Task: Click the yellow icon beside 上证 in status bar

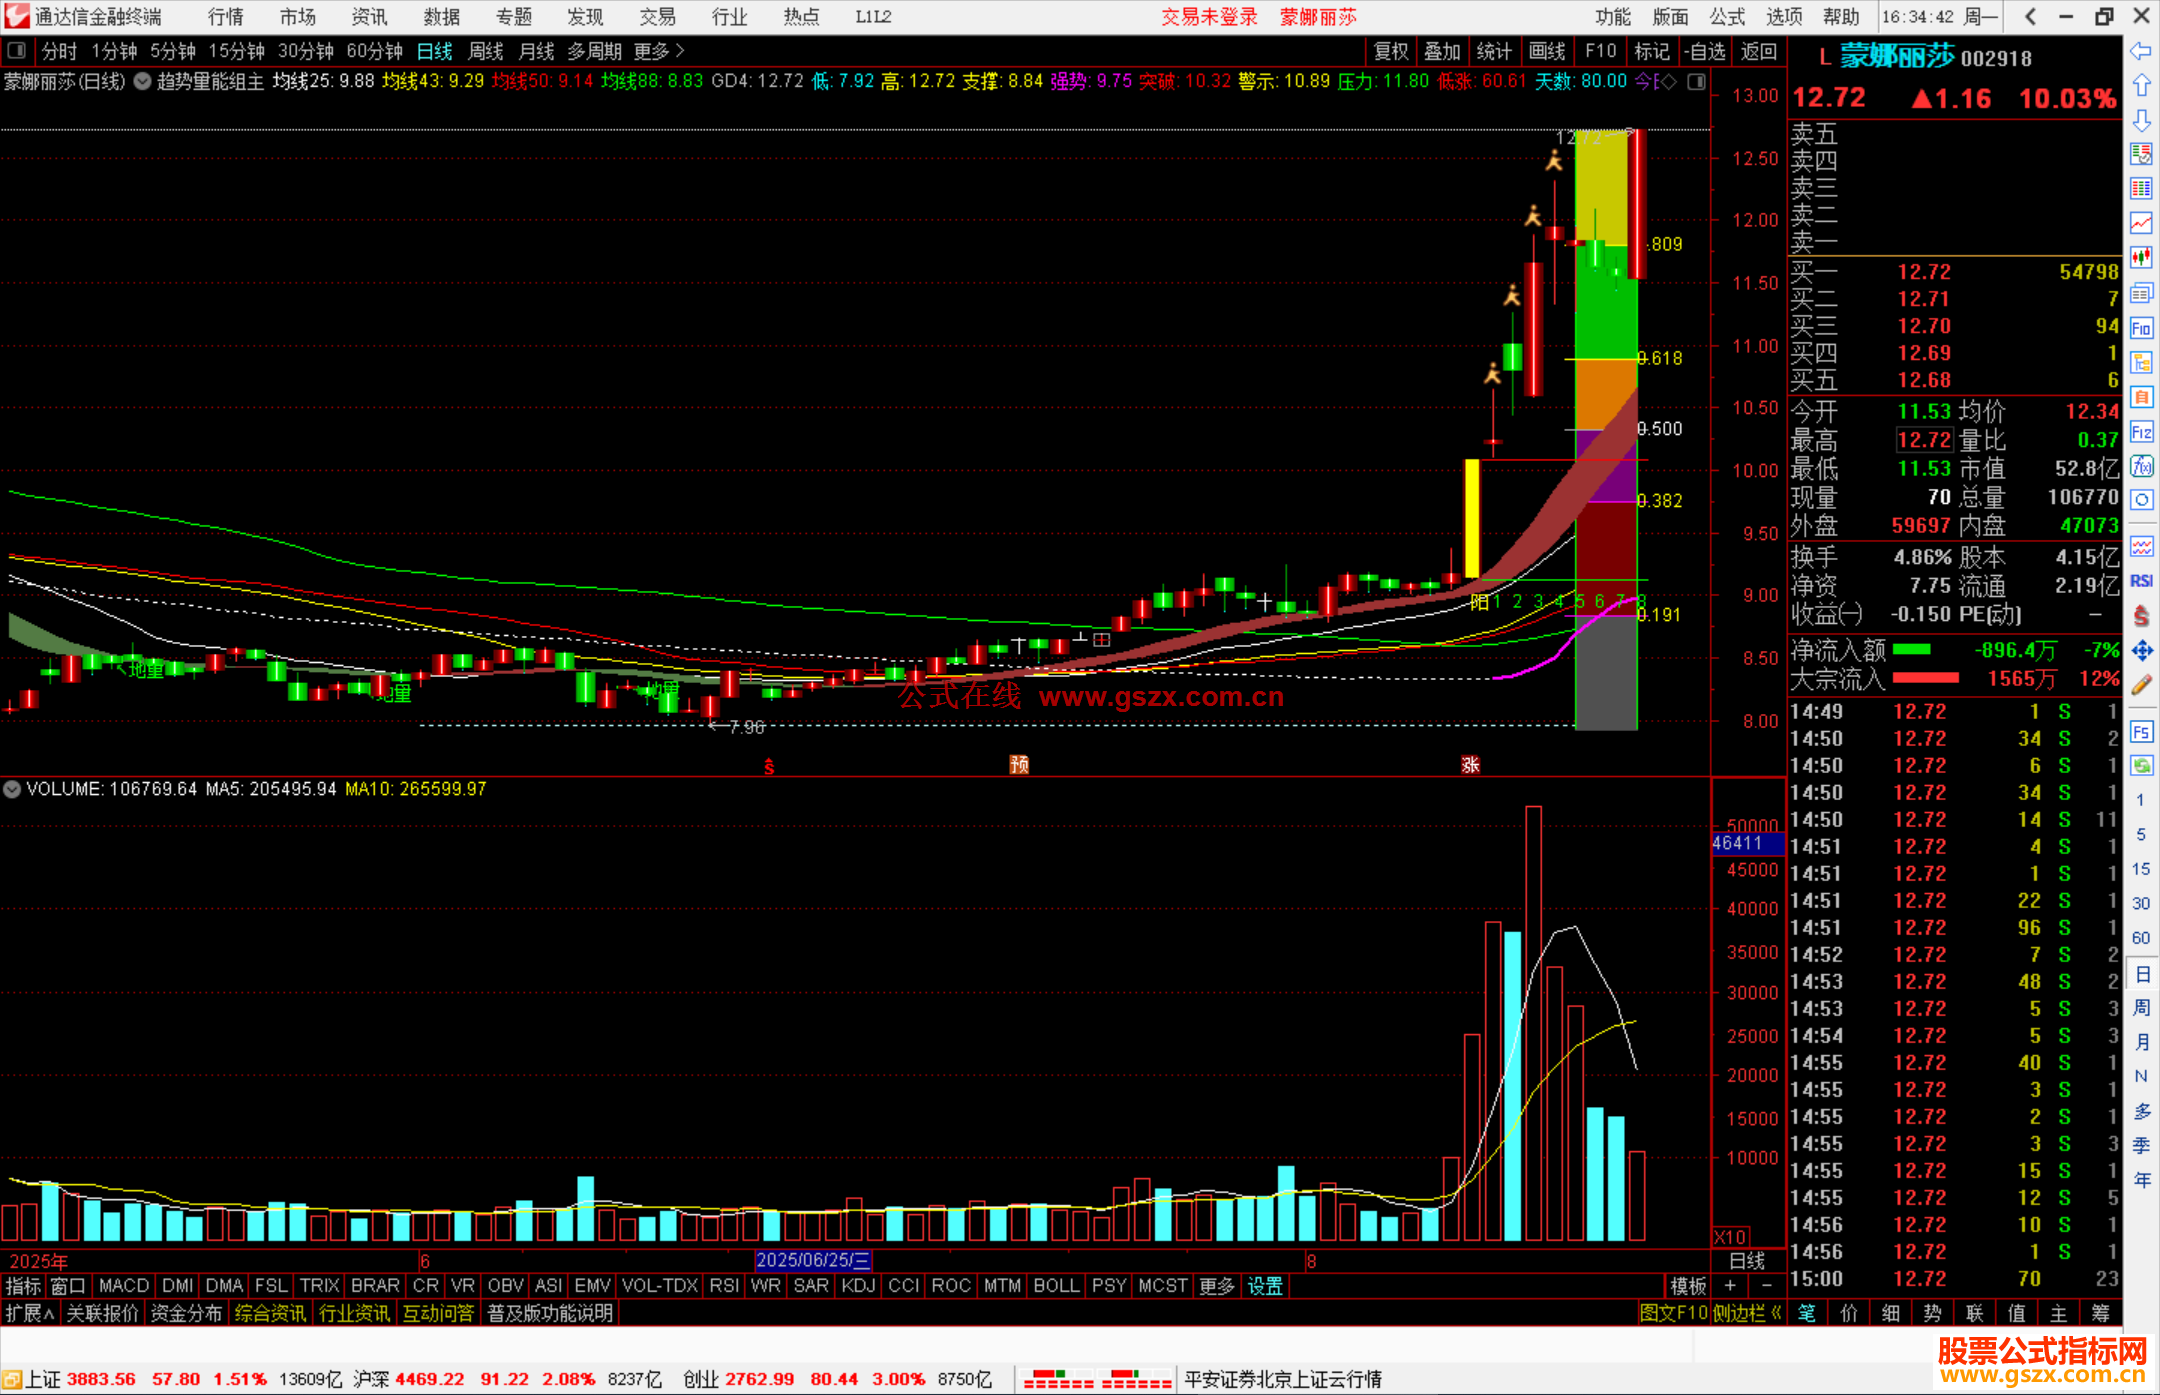Action: pyautogui.click(x=12, y=1380)
